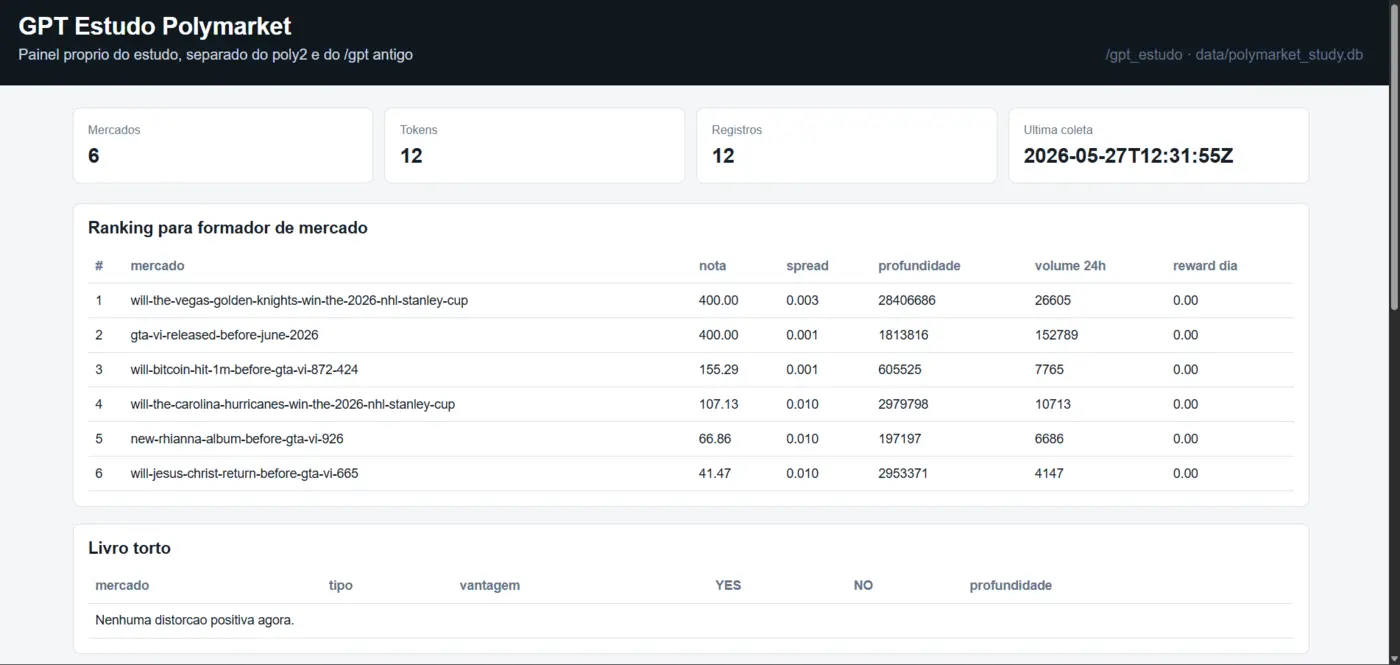Screen dimensions: 1400x665
Task: Select the Mercados stat card
Action: pos(223,146)
